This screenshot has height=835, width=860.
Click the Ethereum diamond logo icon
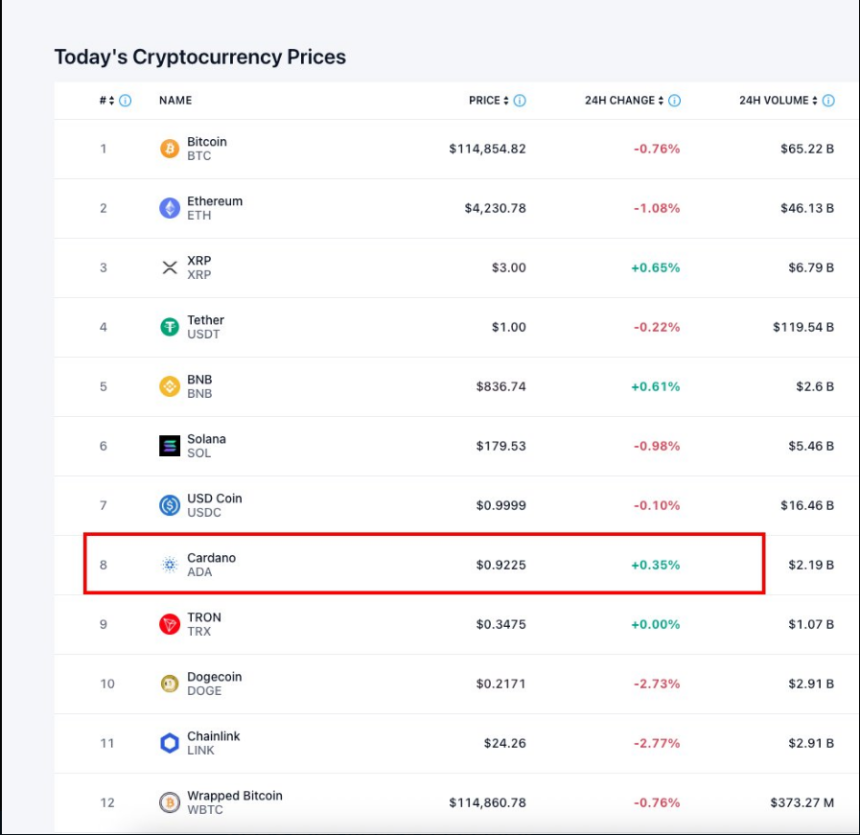tap(170, 208)
